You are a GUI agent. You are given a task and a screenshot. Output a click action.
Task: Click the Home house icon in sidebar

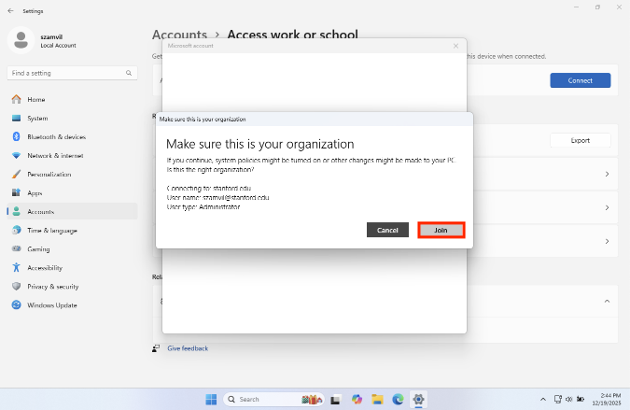(16, 99)
